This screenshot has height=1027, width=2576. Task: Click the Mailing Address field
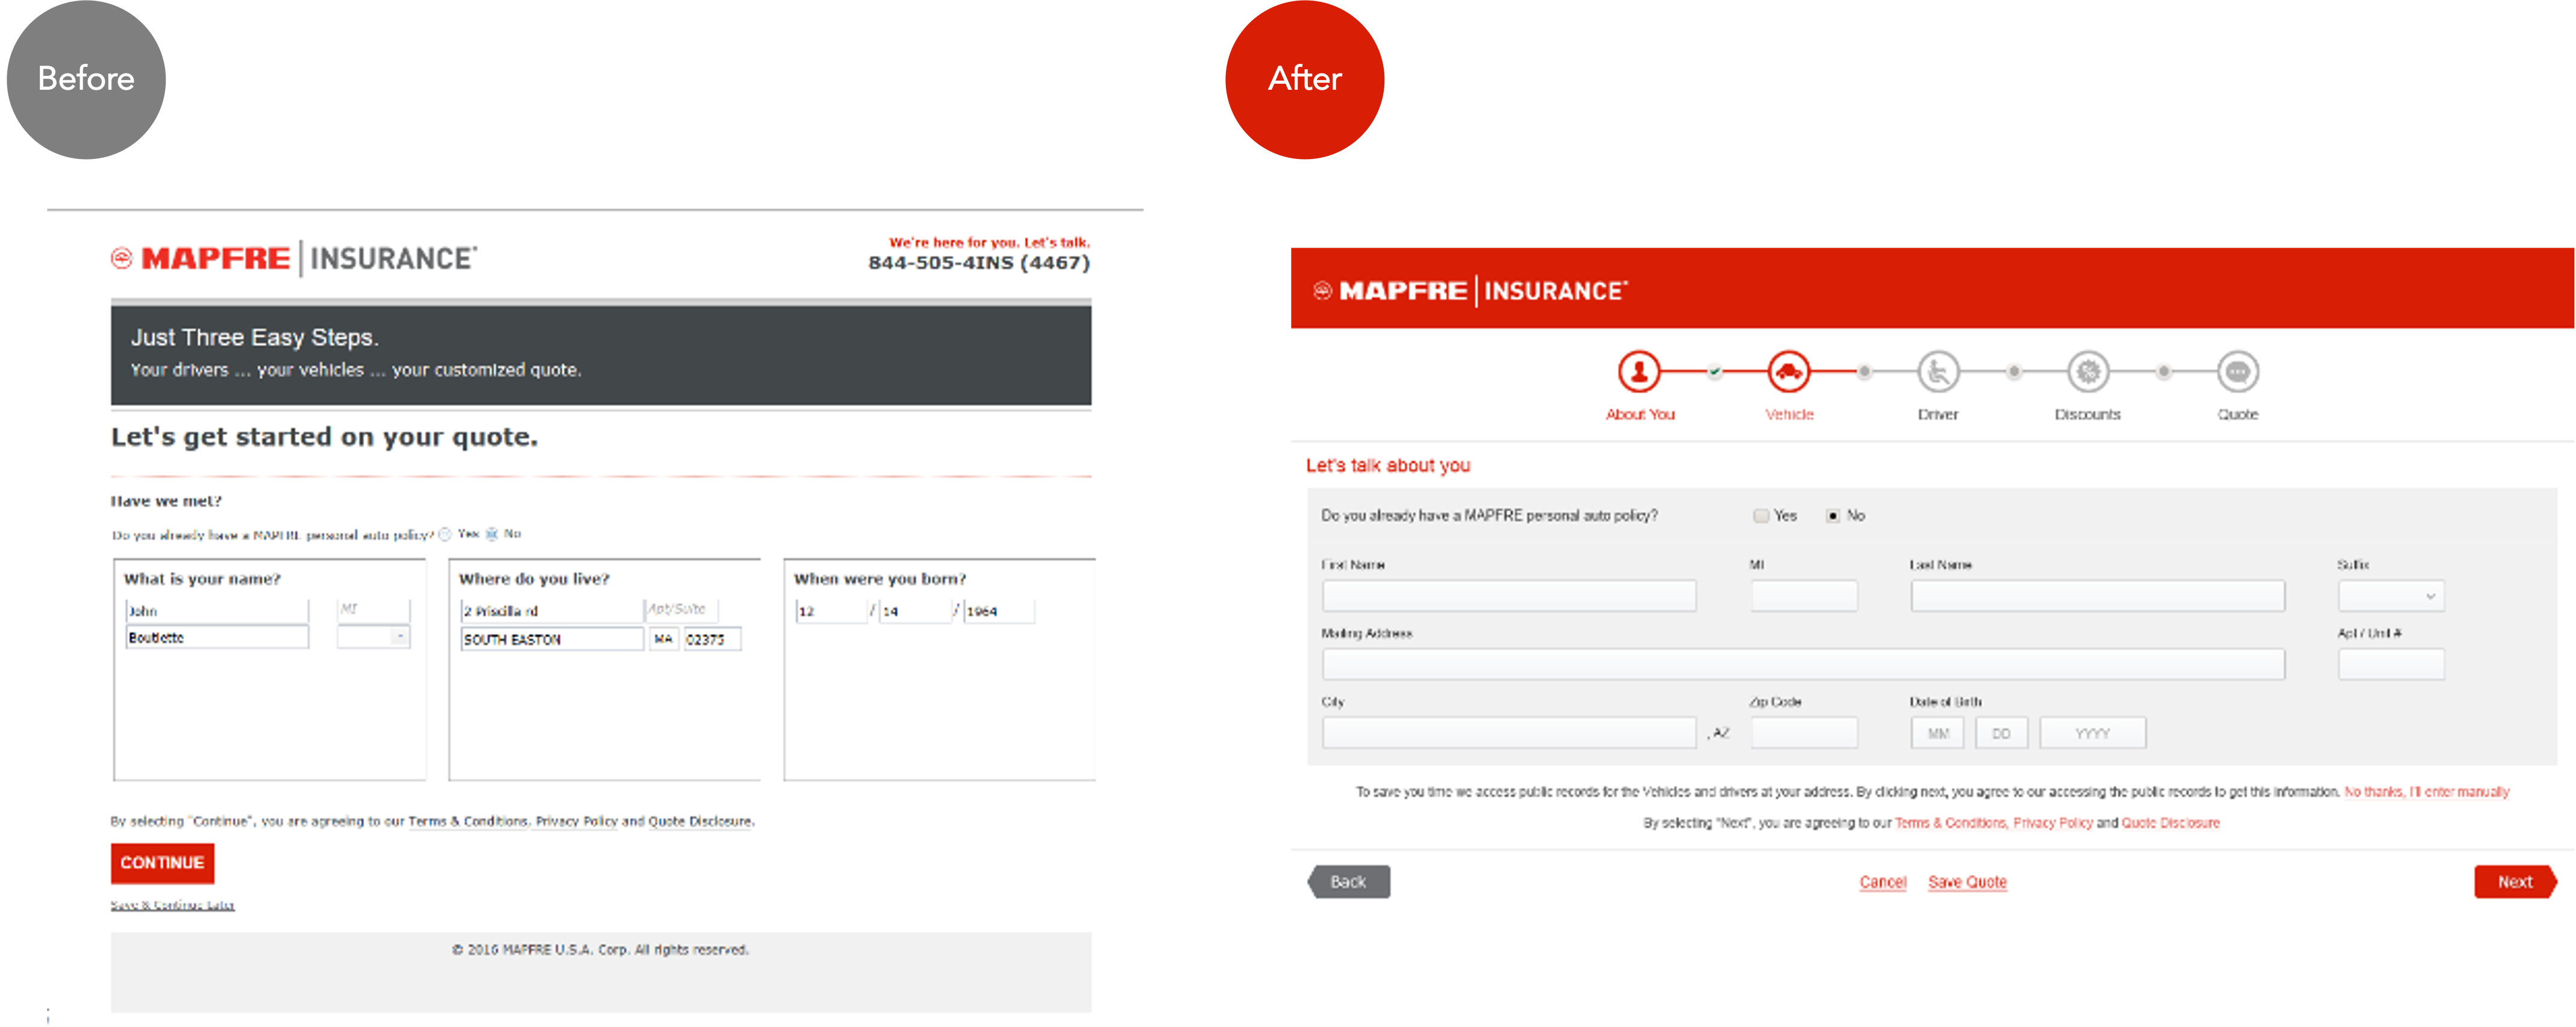1803,664
